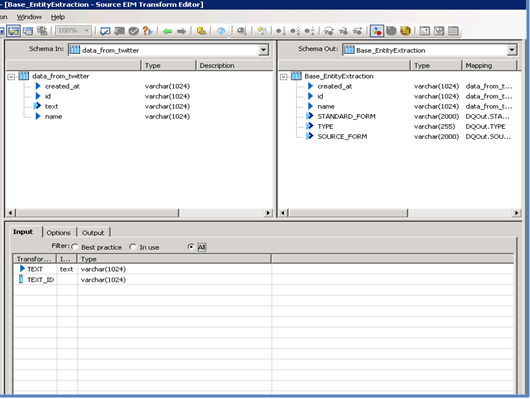530x399 pixels.
Task: Select the text column in Schema In
Action: click(52, 107)
